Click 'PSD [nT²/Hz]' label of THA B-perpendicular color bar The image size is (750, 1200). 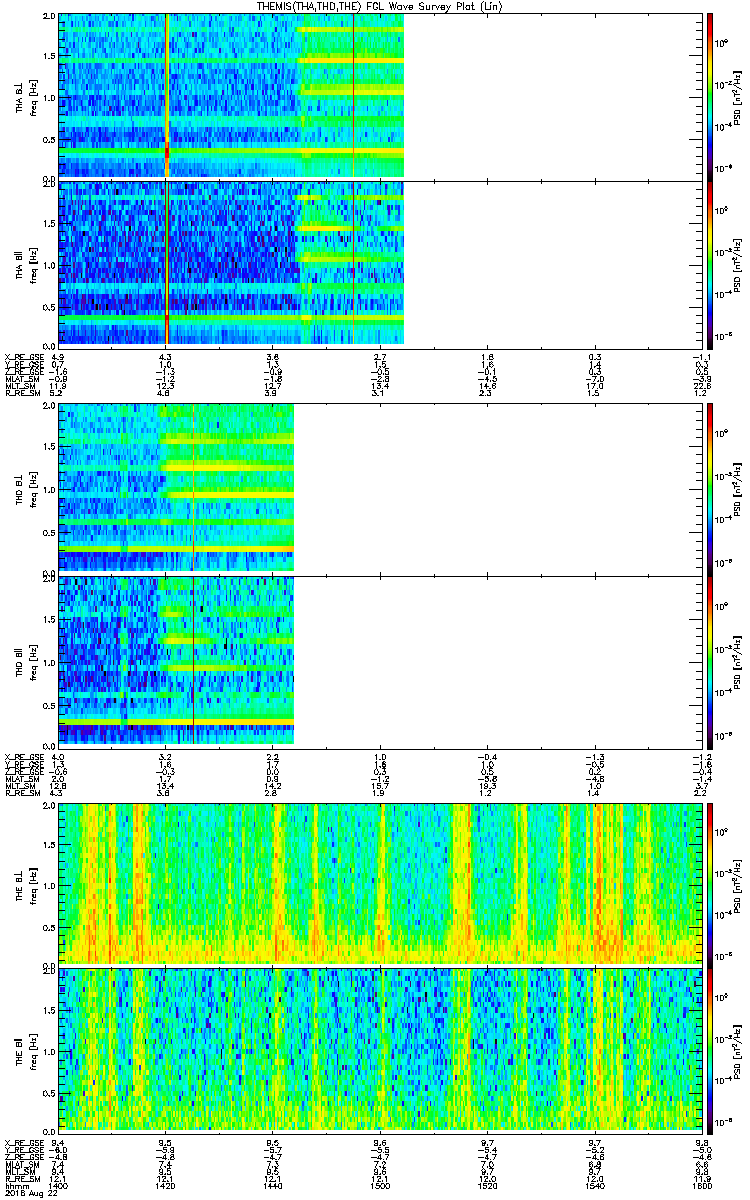click(739, 96)
